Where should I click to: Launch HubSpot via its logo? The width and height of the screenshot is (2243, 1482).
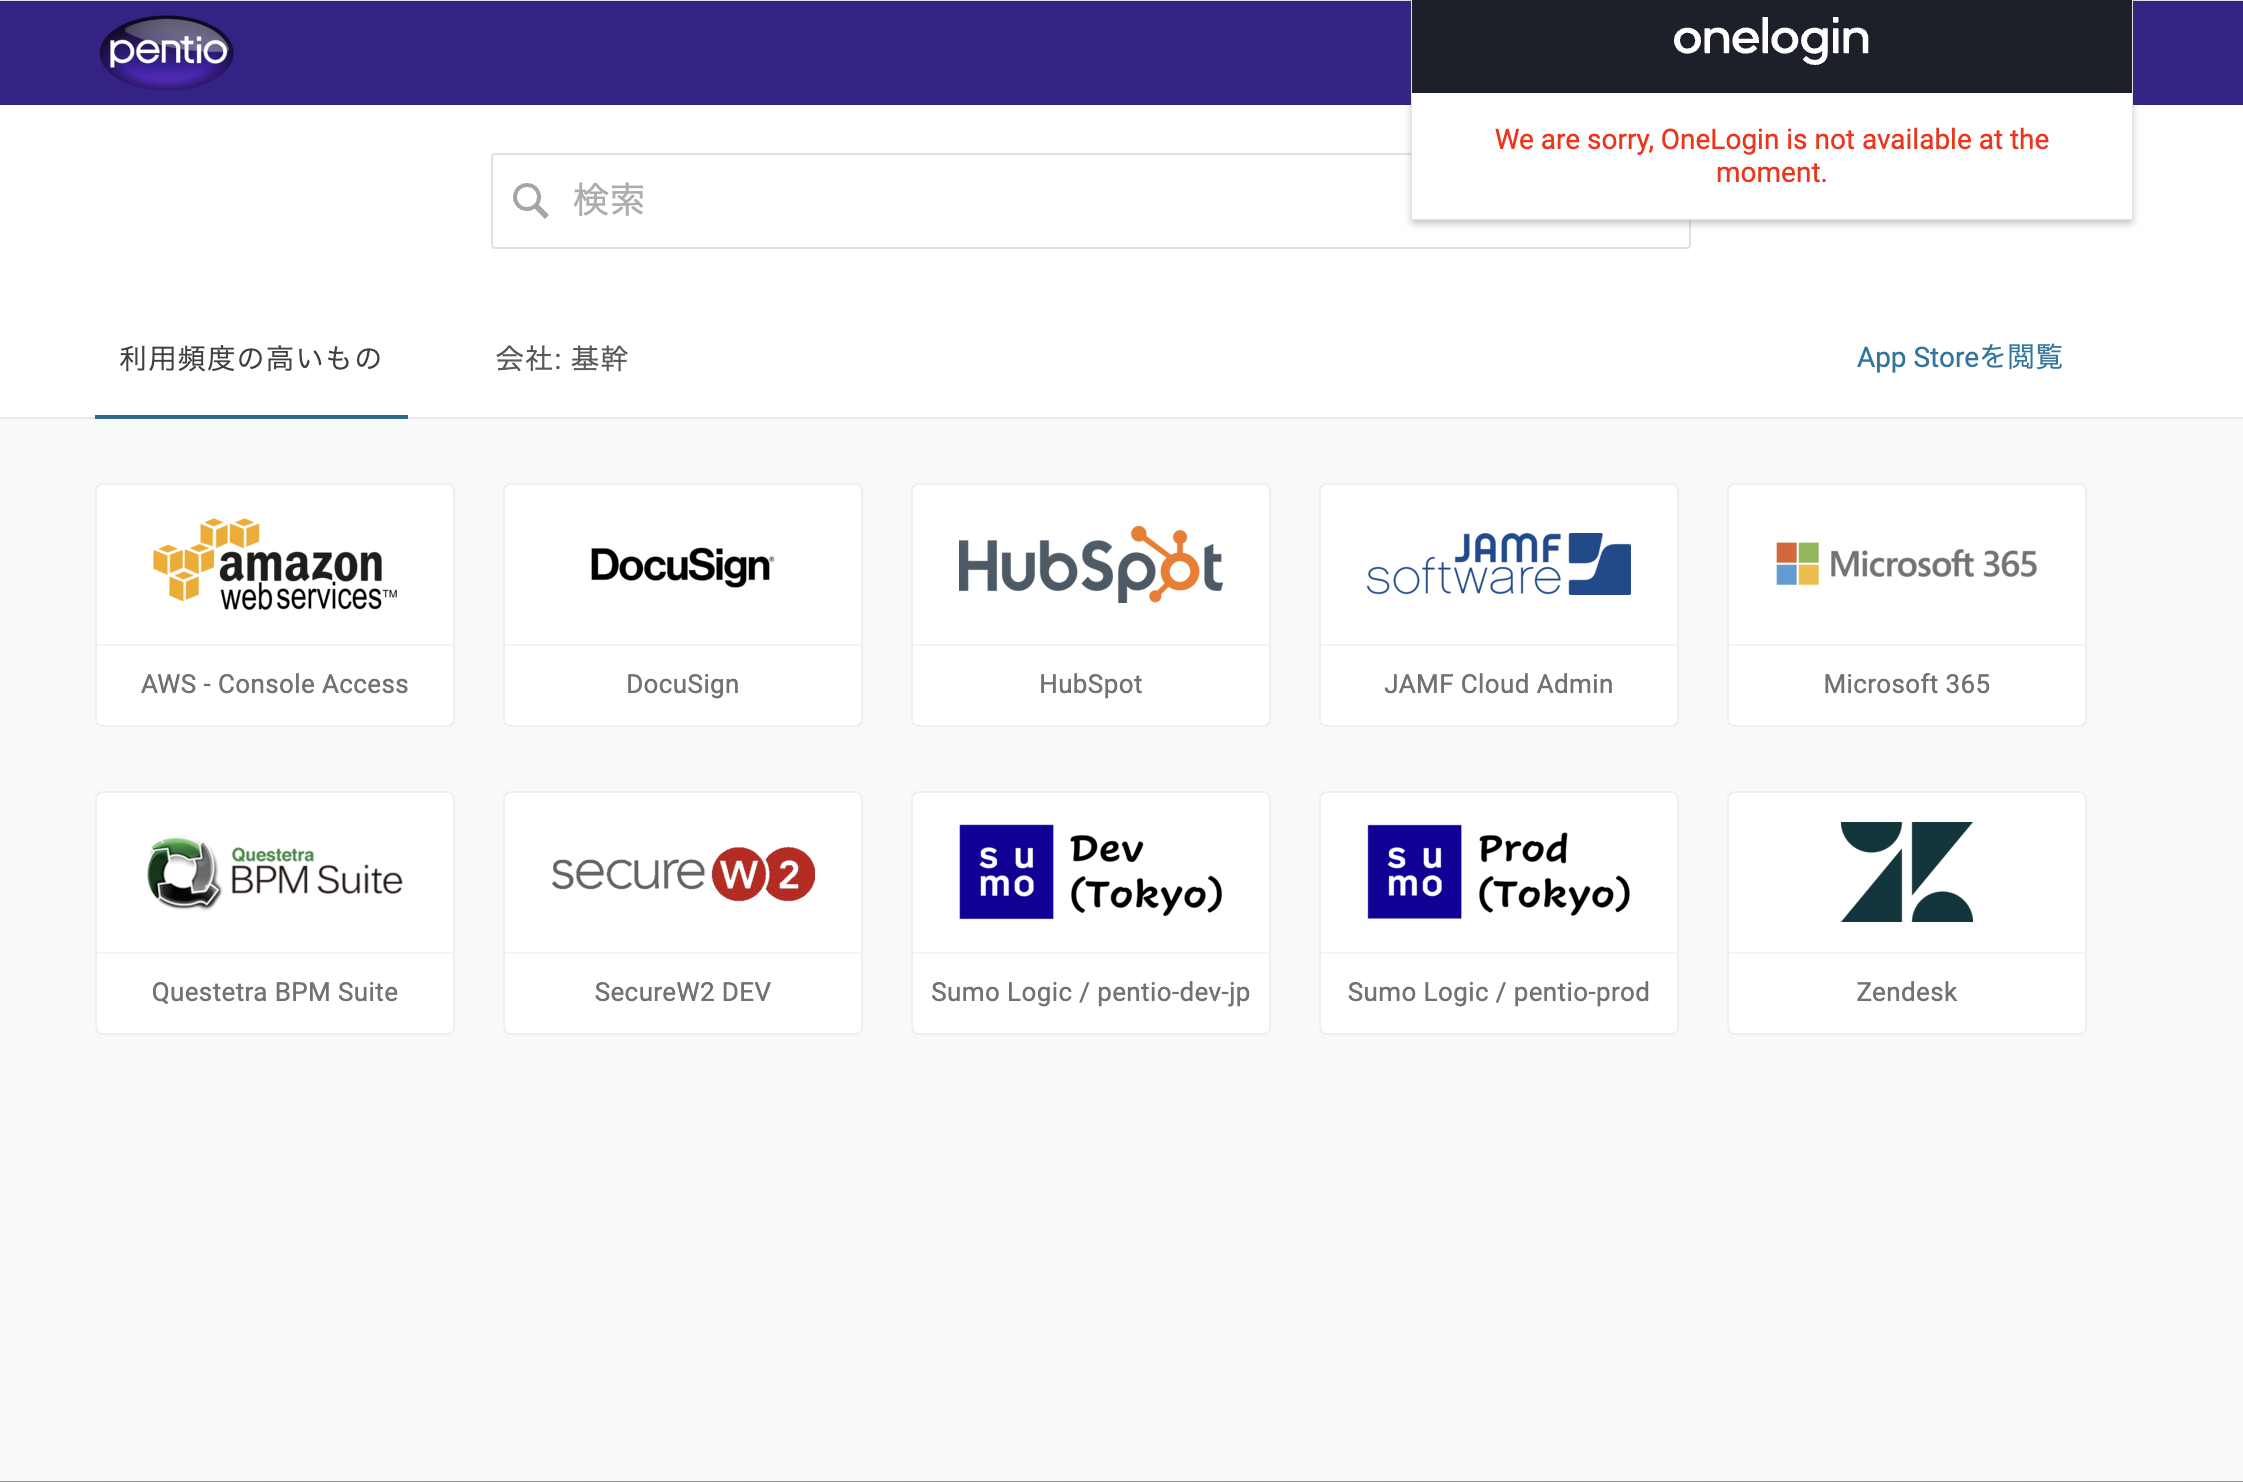[1090, 565]
